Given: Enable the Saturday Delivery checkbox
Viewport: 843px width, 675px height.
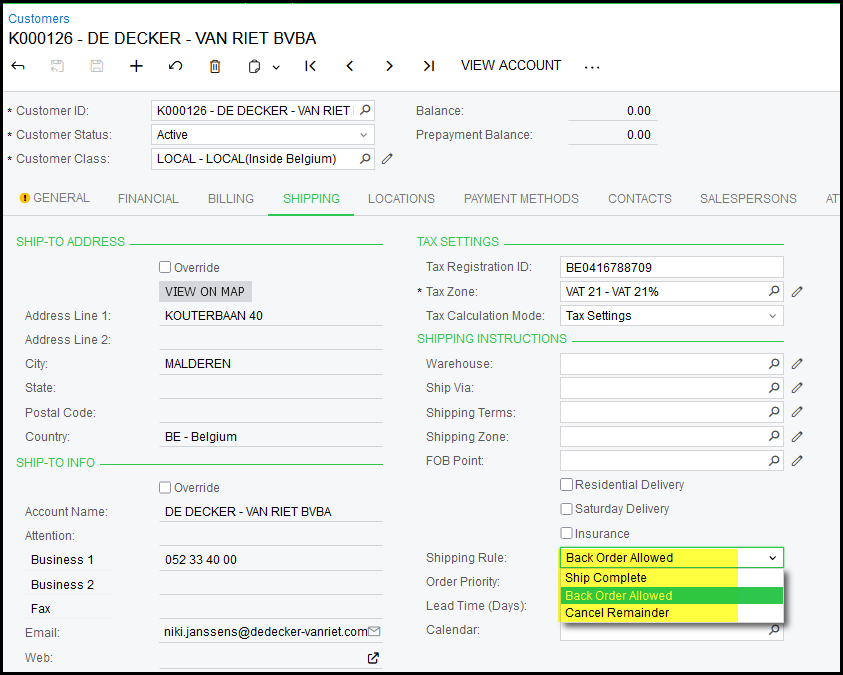Looking at the screenshot, I should [x=567, y=509].
